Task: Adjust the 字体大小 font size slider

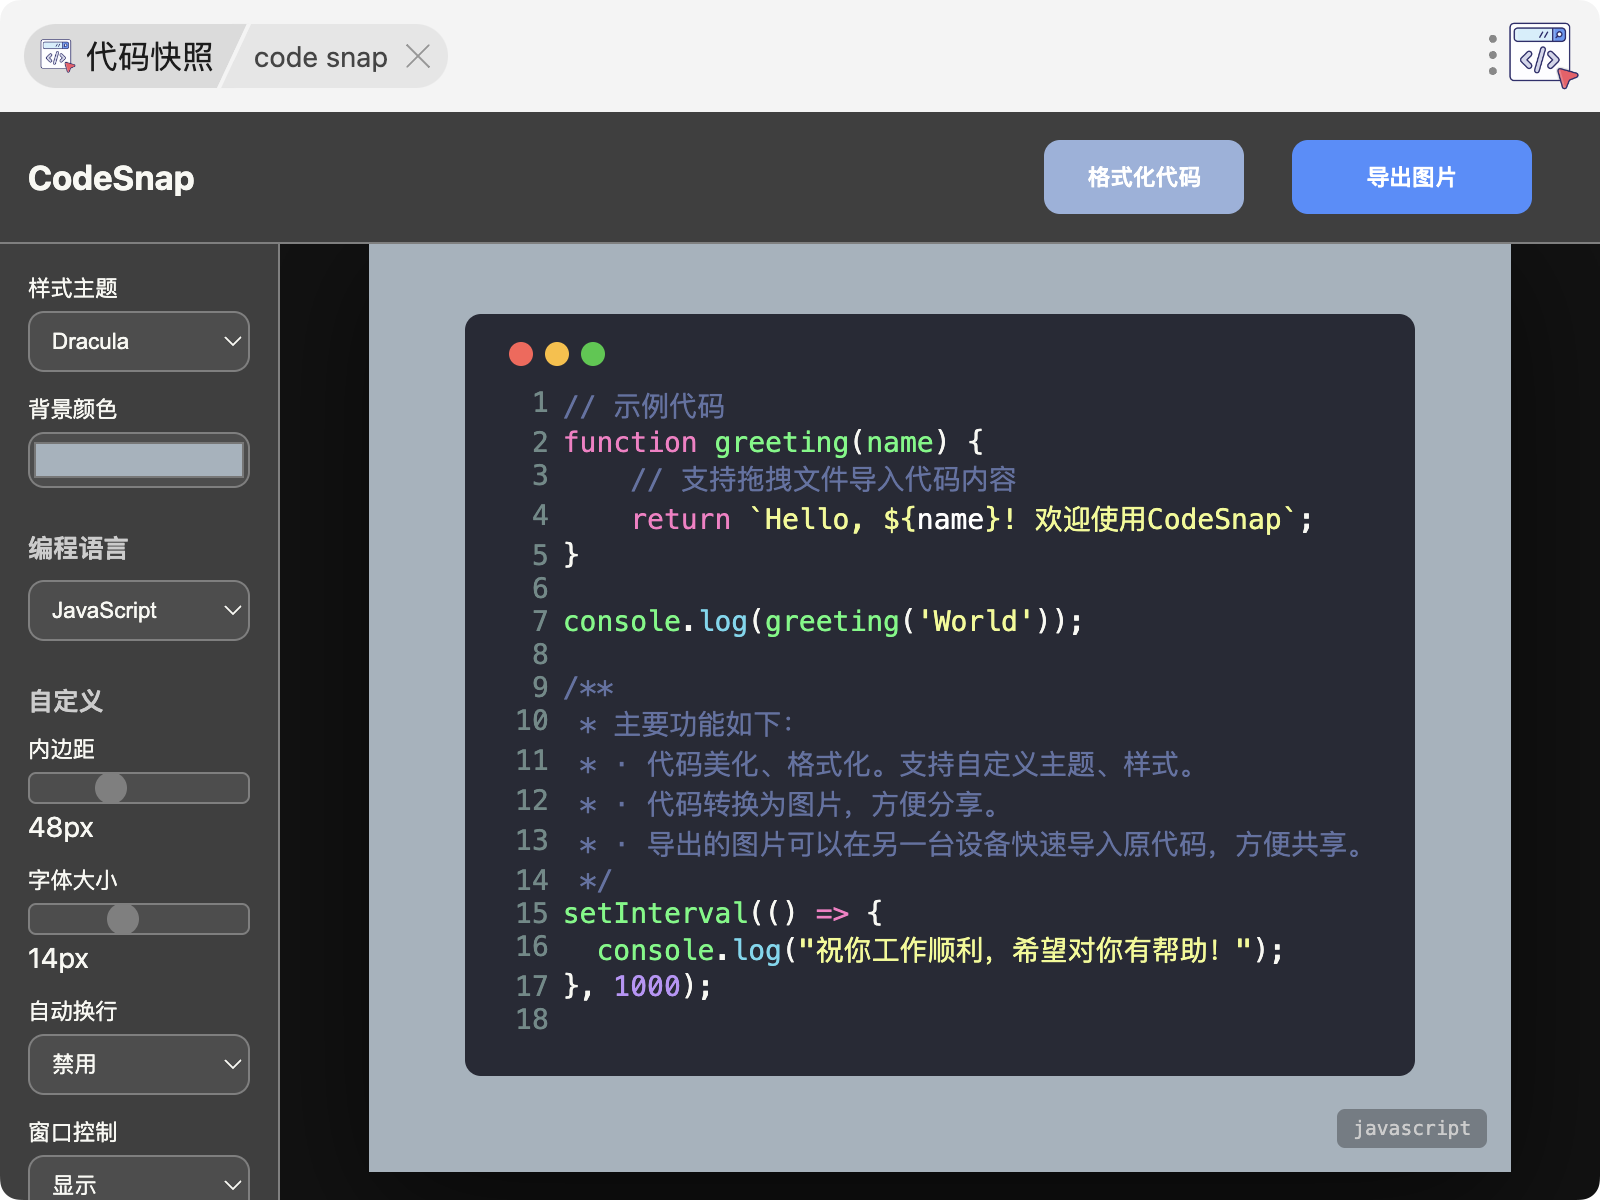Action: (139, 919)
